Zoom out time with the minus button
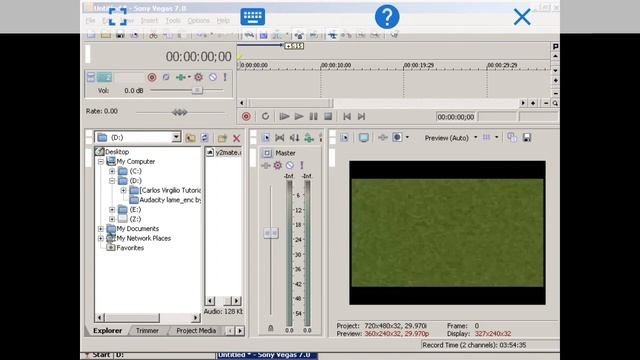The width and height of the screenshot is (640, 360). (546, 103)
